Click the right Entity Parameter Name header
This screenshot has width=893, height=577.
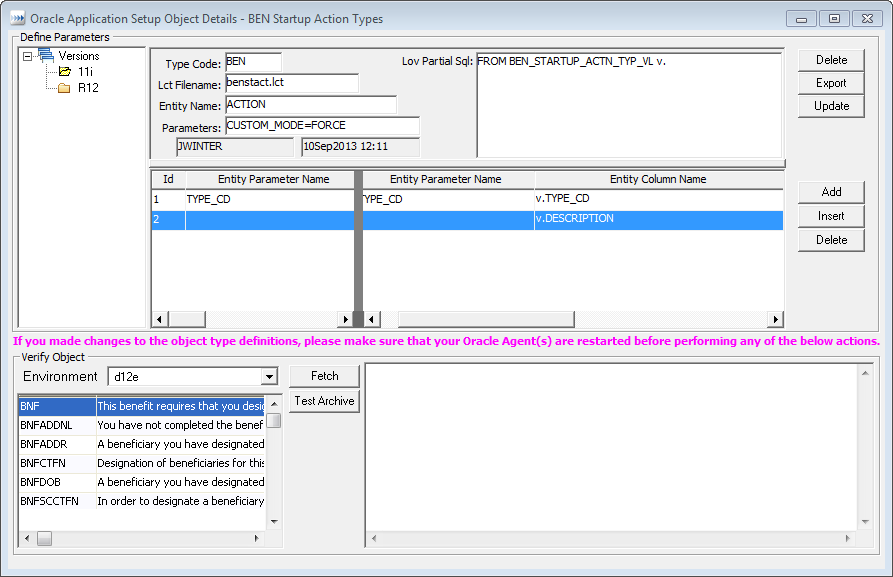[446, 179]
